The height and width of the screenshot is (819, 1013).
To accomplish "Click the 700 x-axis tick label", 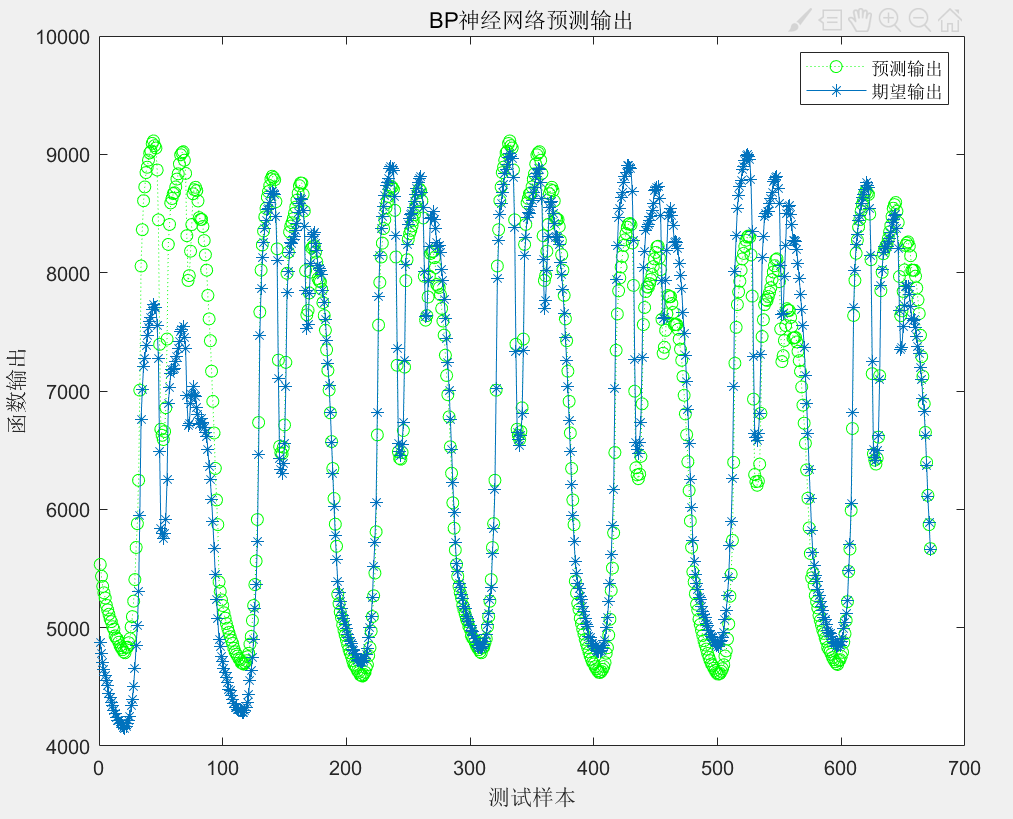I will 964,768.
